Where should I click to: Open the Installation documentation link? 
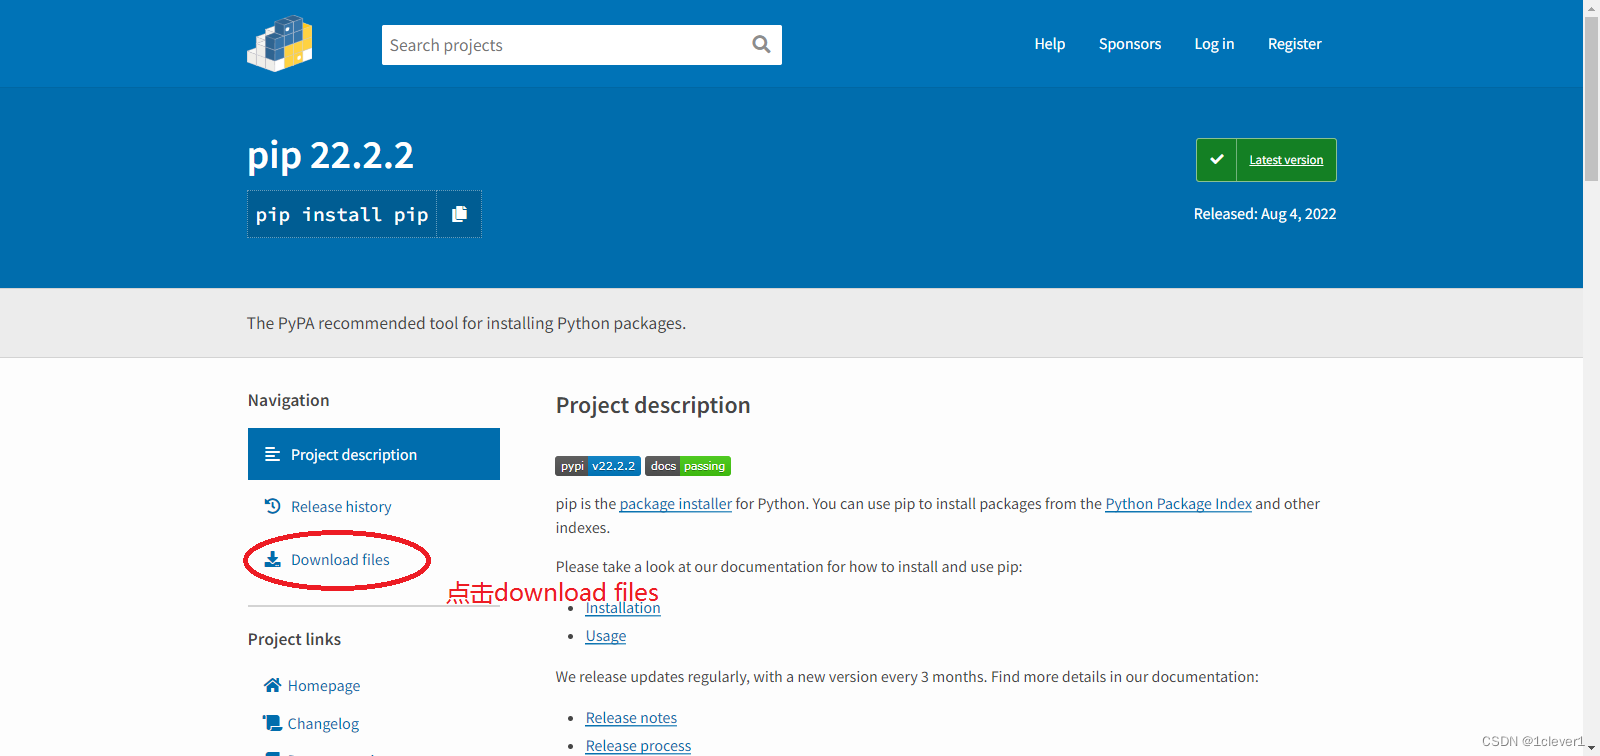pos(623,608)
